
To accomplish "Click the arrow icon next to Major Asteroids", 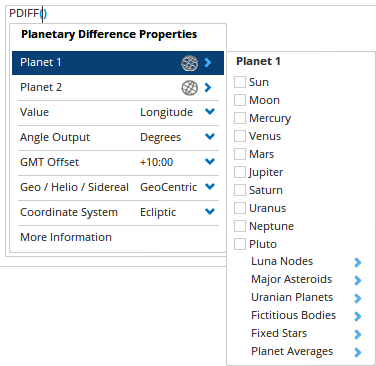I will coord(357,280).
